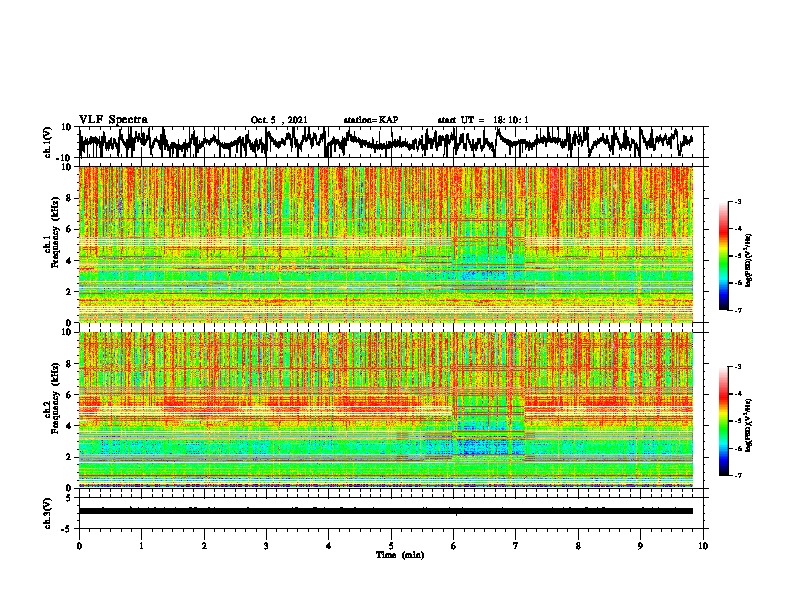Click the time axis tick label '7'
The height and width of the screenshot is (612, 792).
point(516,546)
